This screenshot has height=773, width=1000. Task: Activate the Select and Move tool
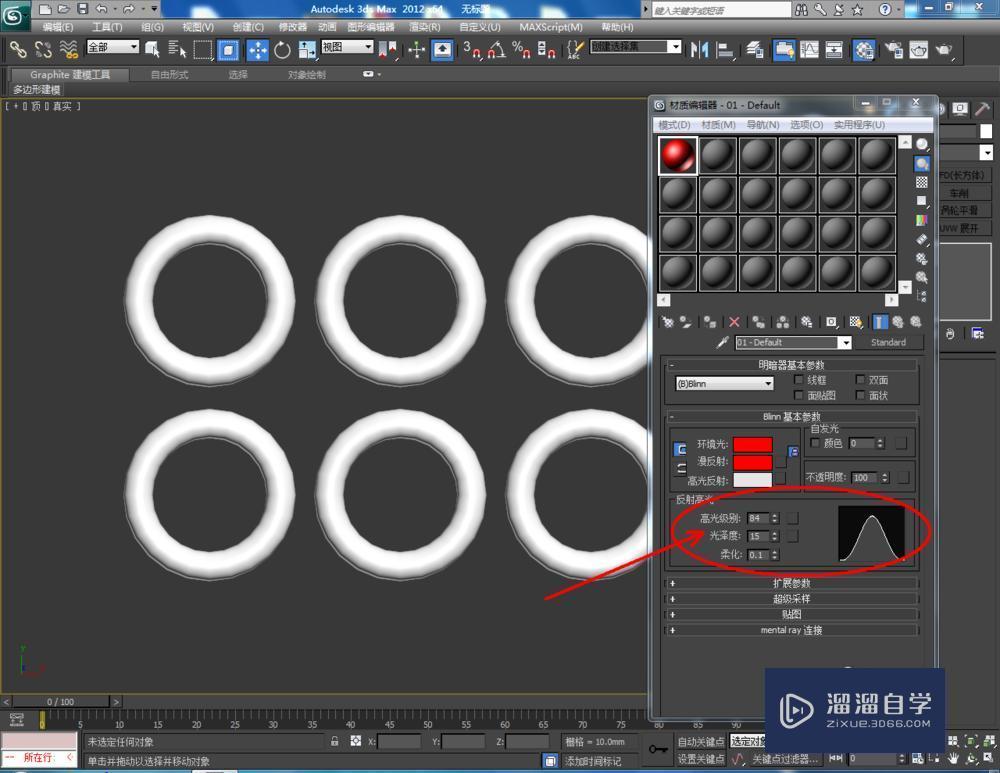tap(258, 48)
